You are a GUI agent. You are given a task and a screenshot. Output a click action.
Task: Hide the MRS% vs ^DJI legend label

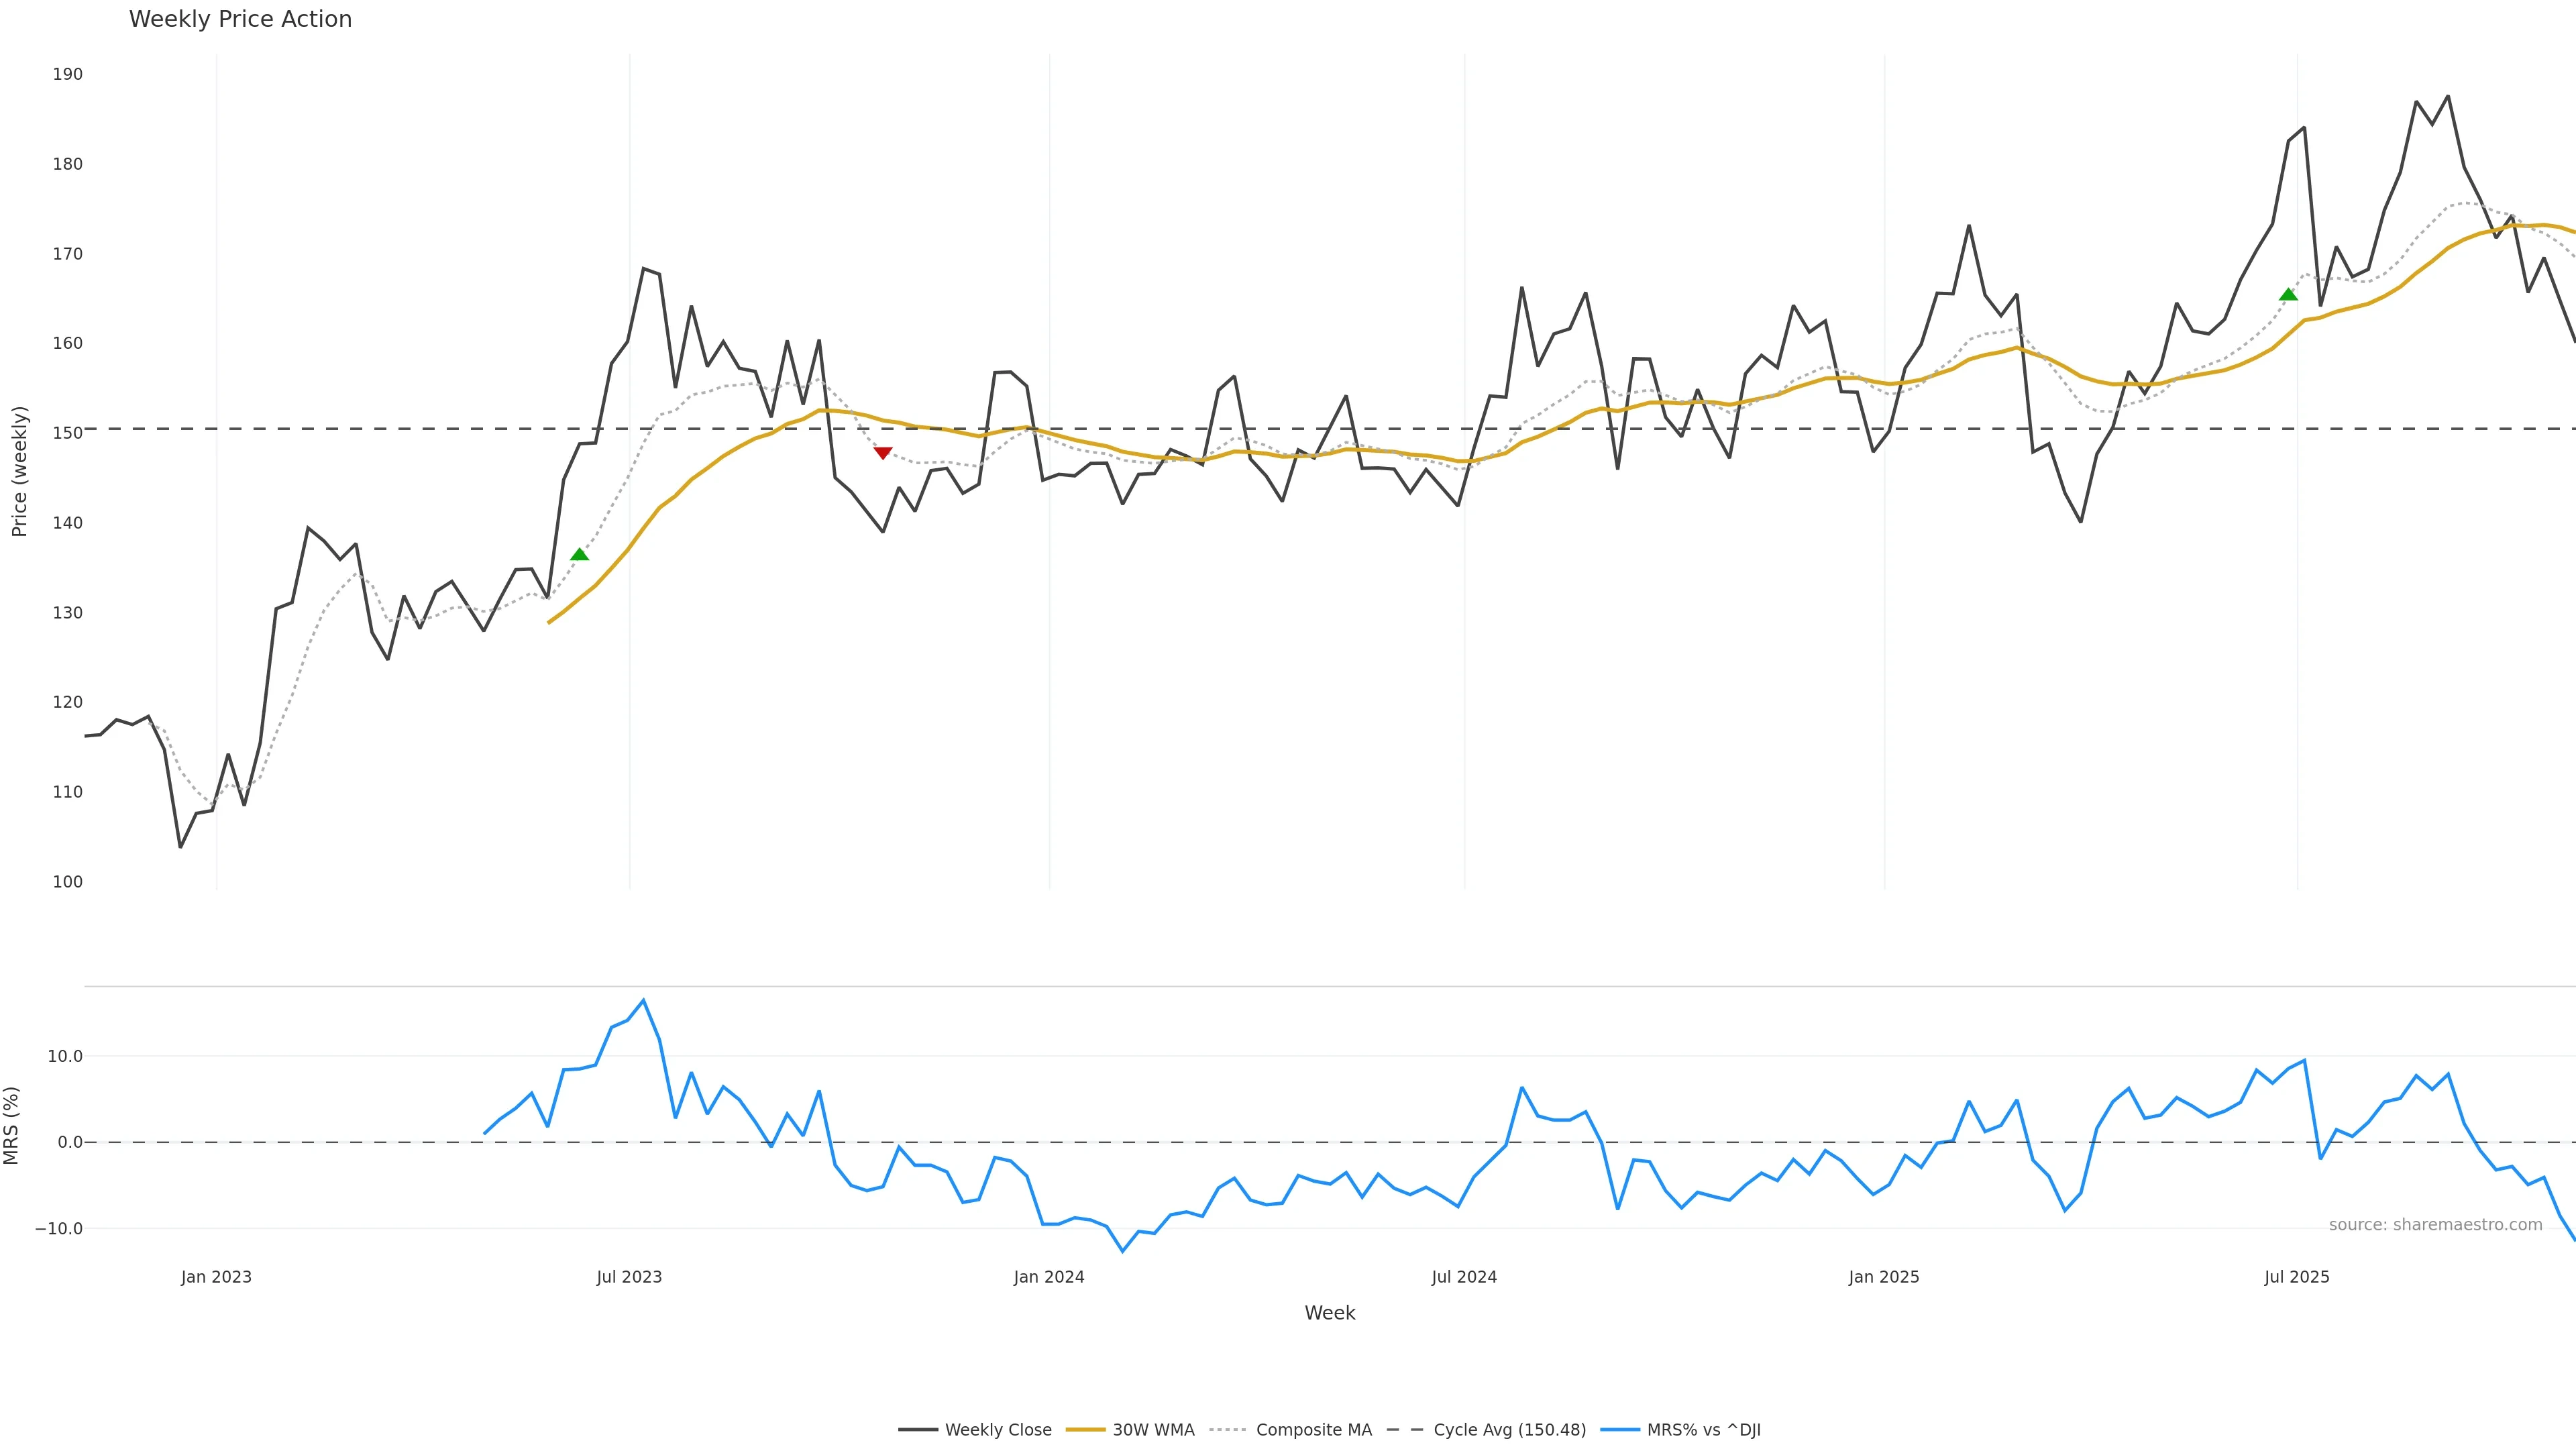tap(1703, 1430)
